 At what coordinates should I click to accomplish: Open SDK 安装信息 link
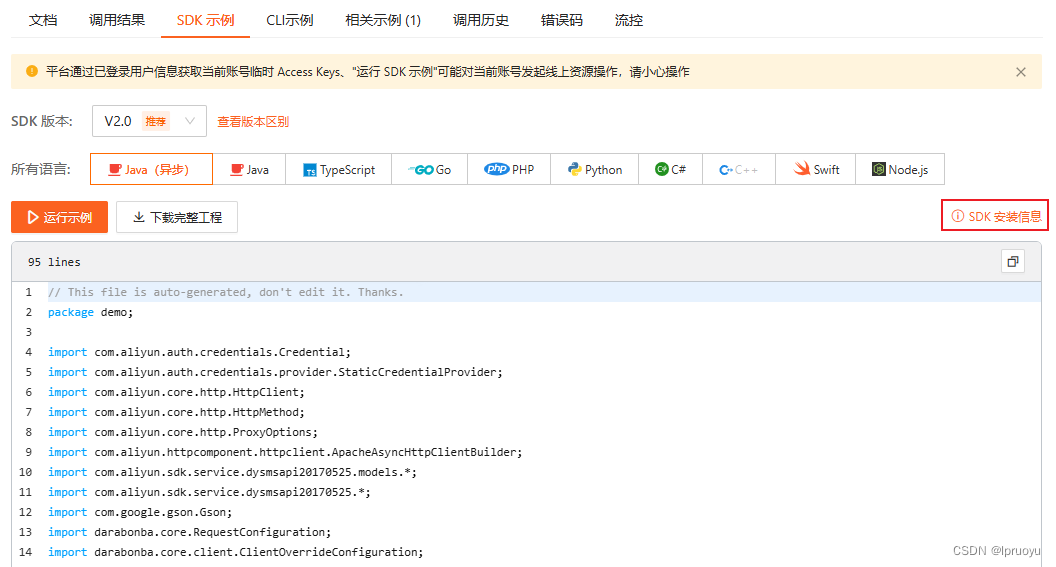(x=995, y=216)
